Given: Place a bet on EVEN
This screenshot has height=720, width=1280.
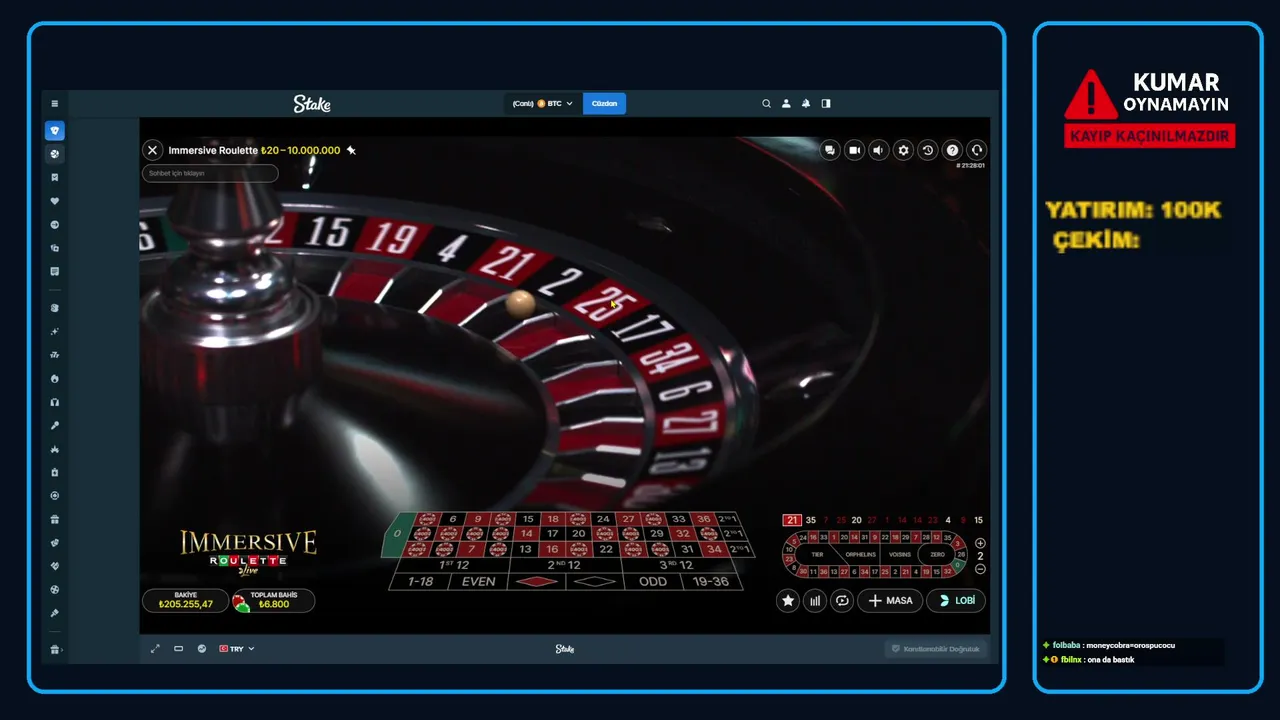Looking at the screenshot, I should [x=479, y=581].
